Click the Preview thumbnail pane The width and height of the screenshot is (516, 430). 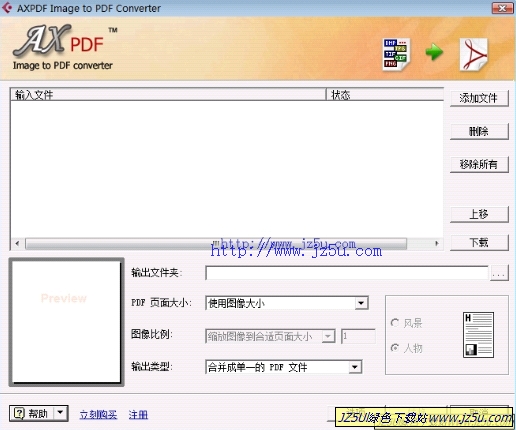click(67, 322)
